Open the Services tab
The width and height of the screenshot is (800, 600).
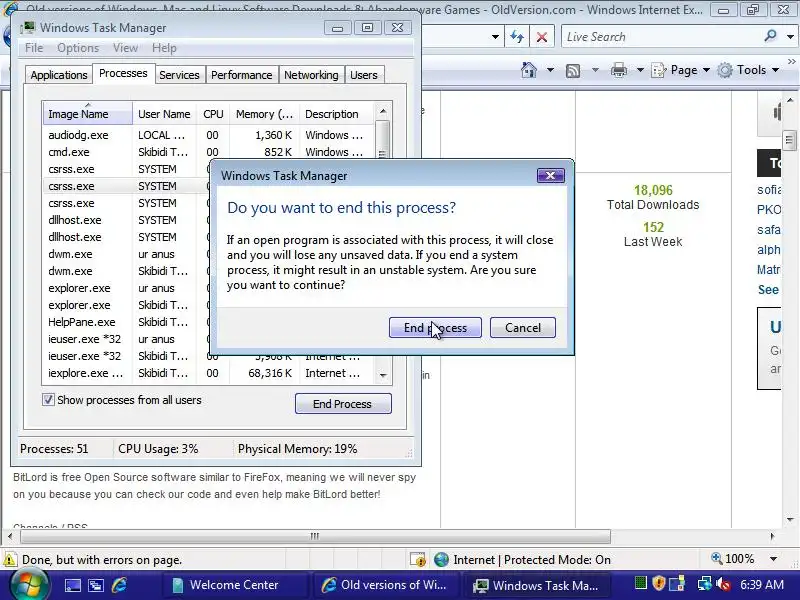pyautogui.click(x=179, y=75)
